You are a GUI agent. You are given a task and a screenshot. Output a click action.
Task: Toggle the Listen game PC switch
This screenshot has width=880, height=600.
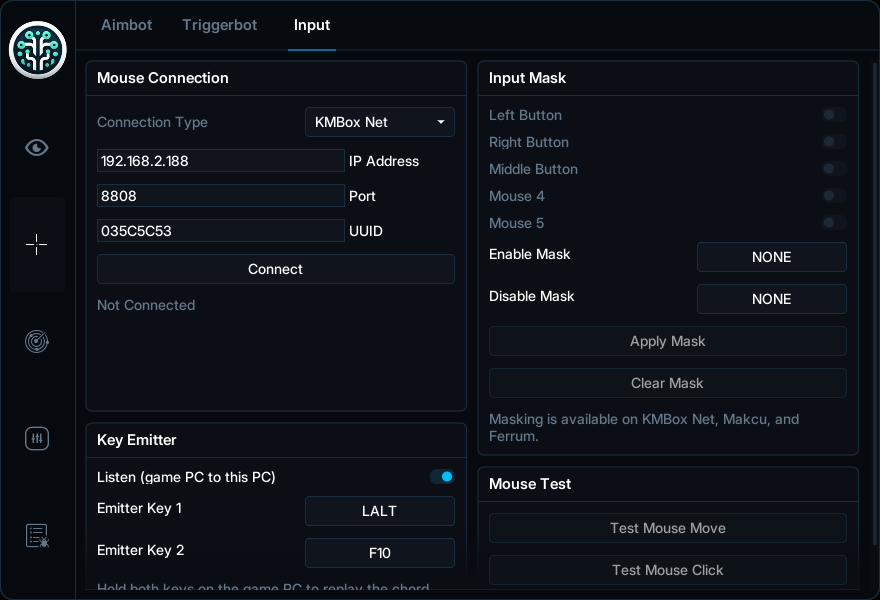(x=442, y=477)
